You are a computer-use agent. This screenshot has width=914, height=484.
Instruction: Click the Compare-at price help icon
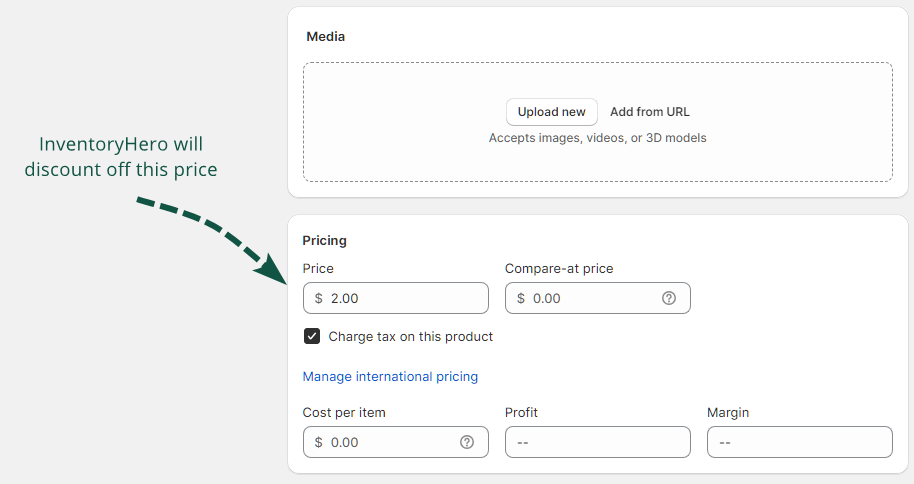(669, 298)
